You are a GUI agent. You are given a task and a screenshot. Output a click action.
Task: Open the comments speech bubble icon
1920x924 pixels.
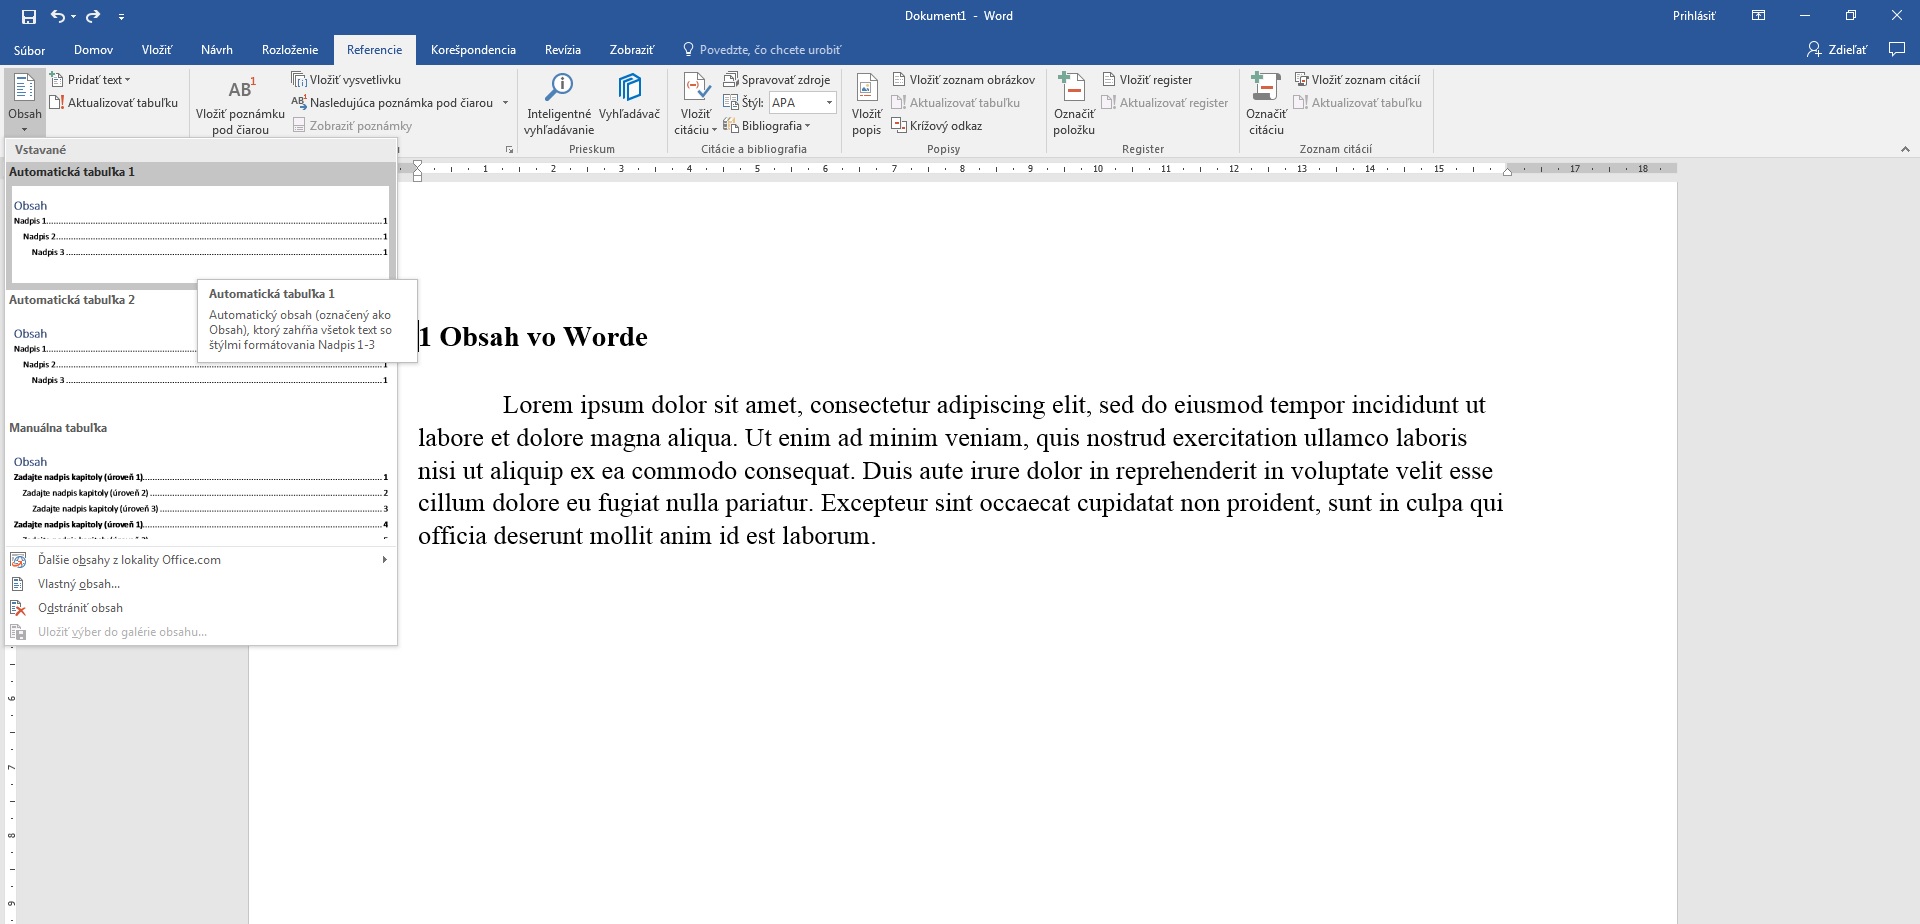pyautogui.click(x=1897, y=49)
